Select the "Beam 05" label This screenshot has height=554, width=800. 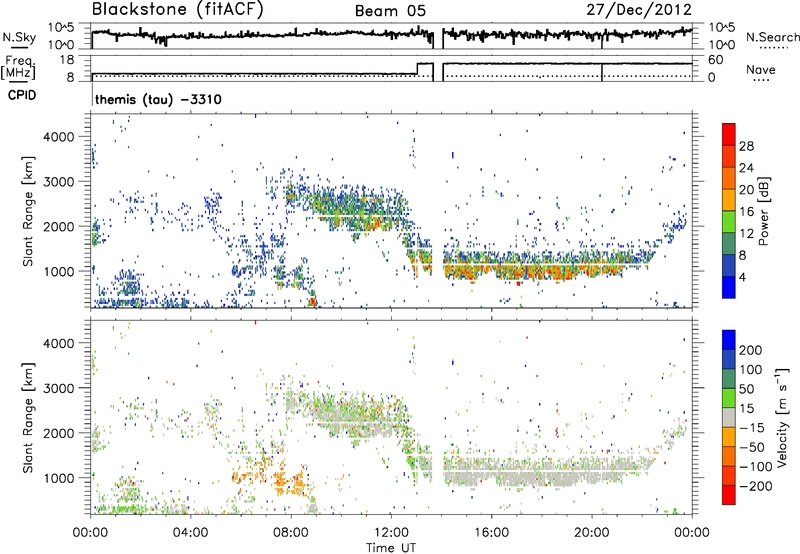(390, 11)
